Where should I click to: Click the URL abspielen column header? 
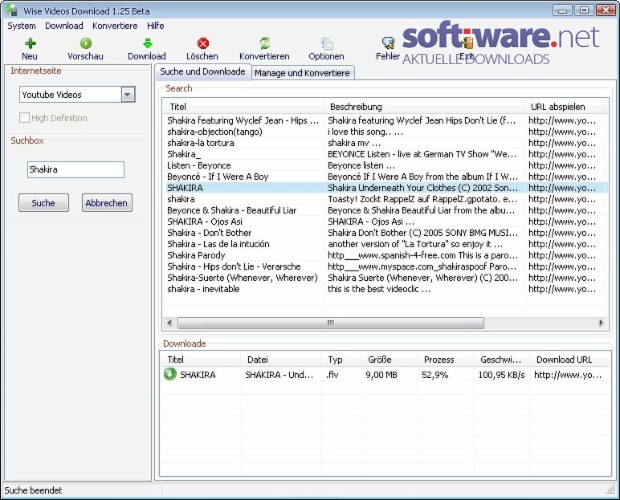point(564,106)
